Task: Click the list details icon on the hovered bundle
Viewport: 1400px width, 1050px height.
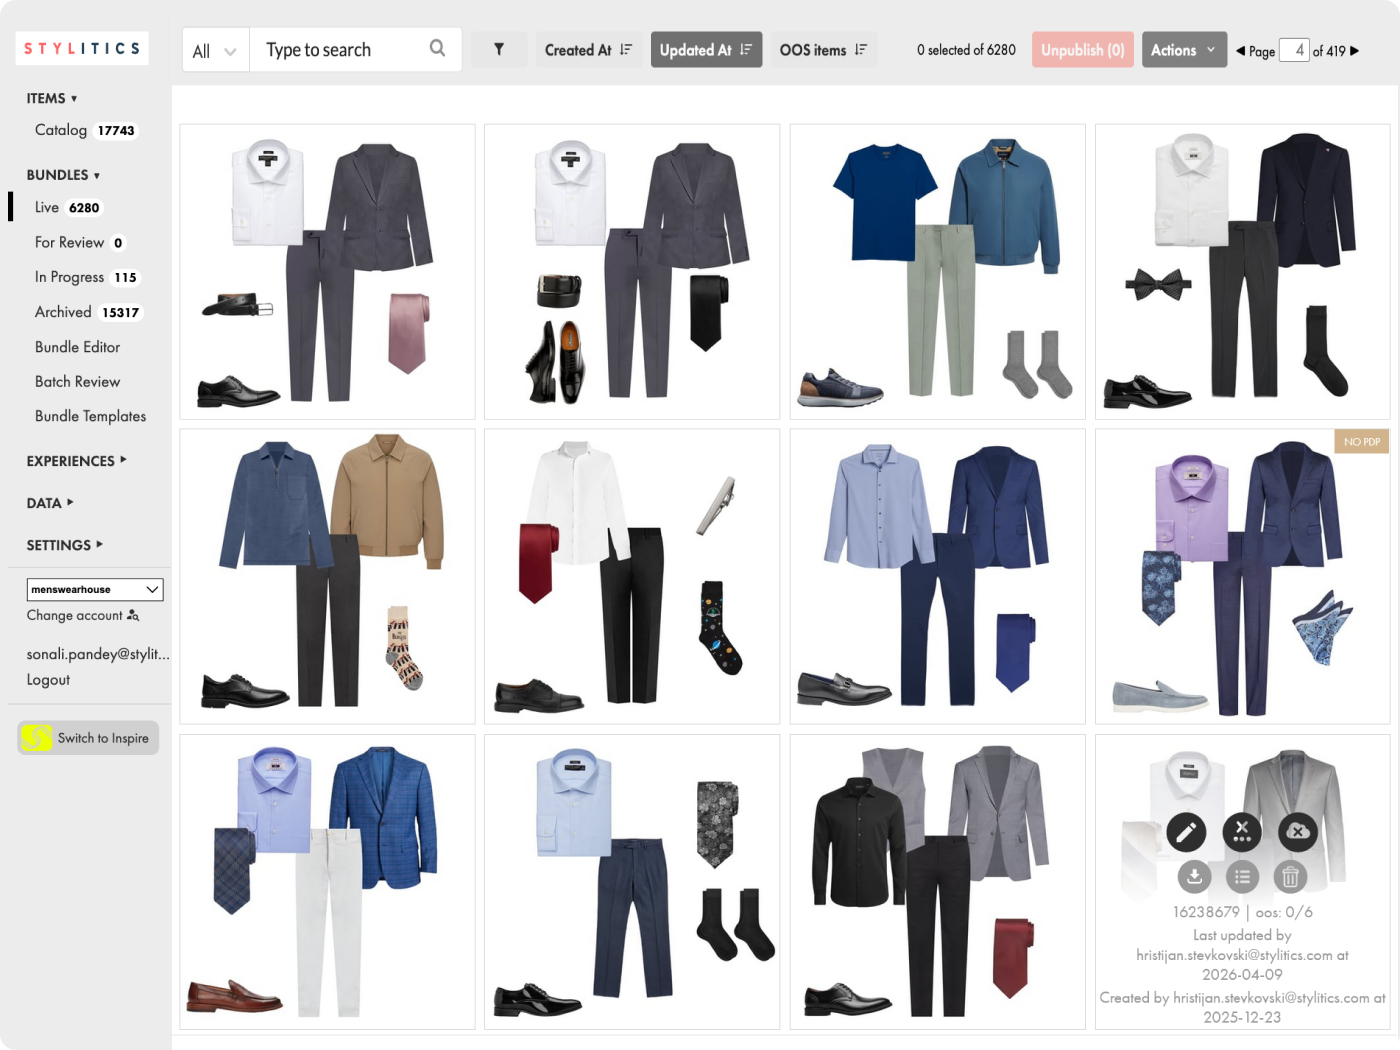Action: pos(1242,877)
